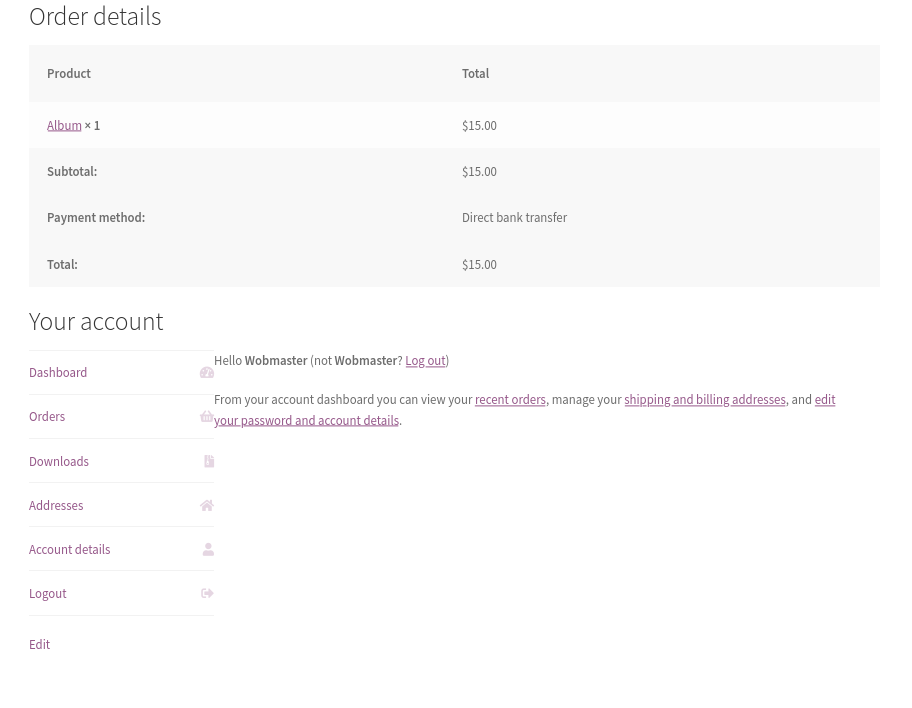Image resolution: width=912 pixels, height=708 pixels.
Task: Click the Logout arrow icon
Action: [207, 593]
